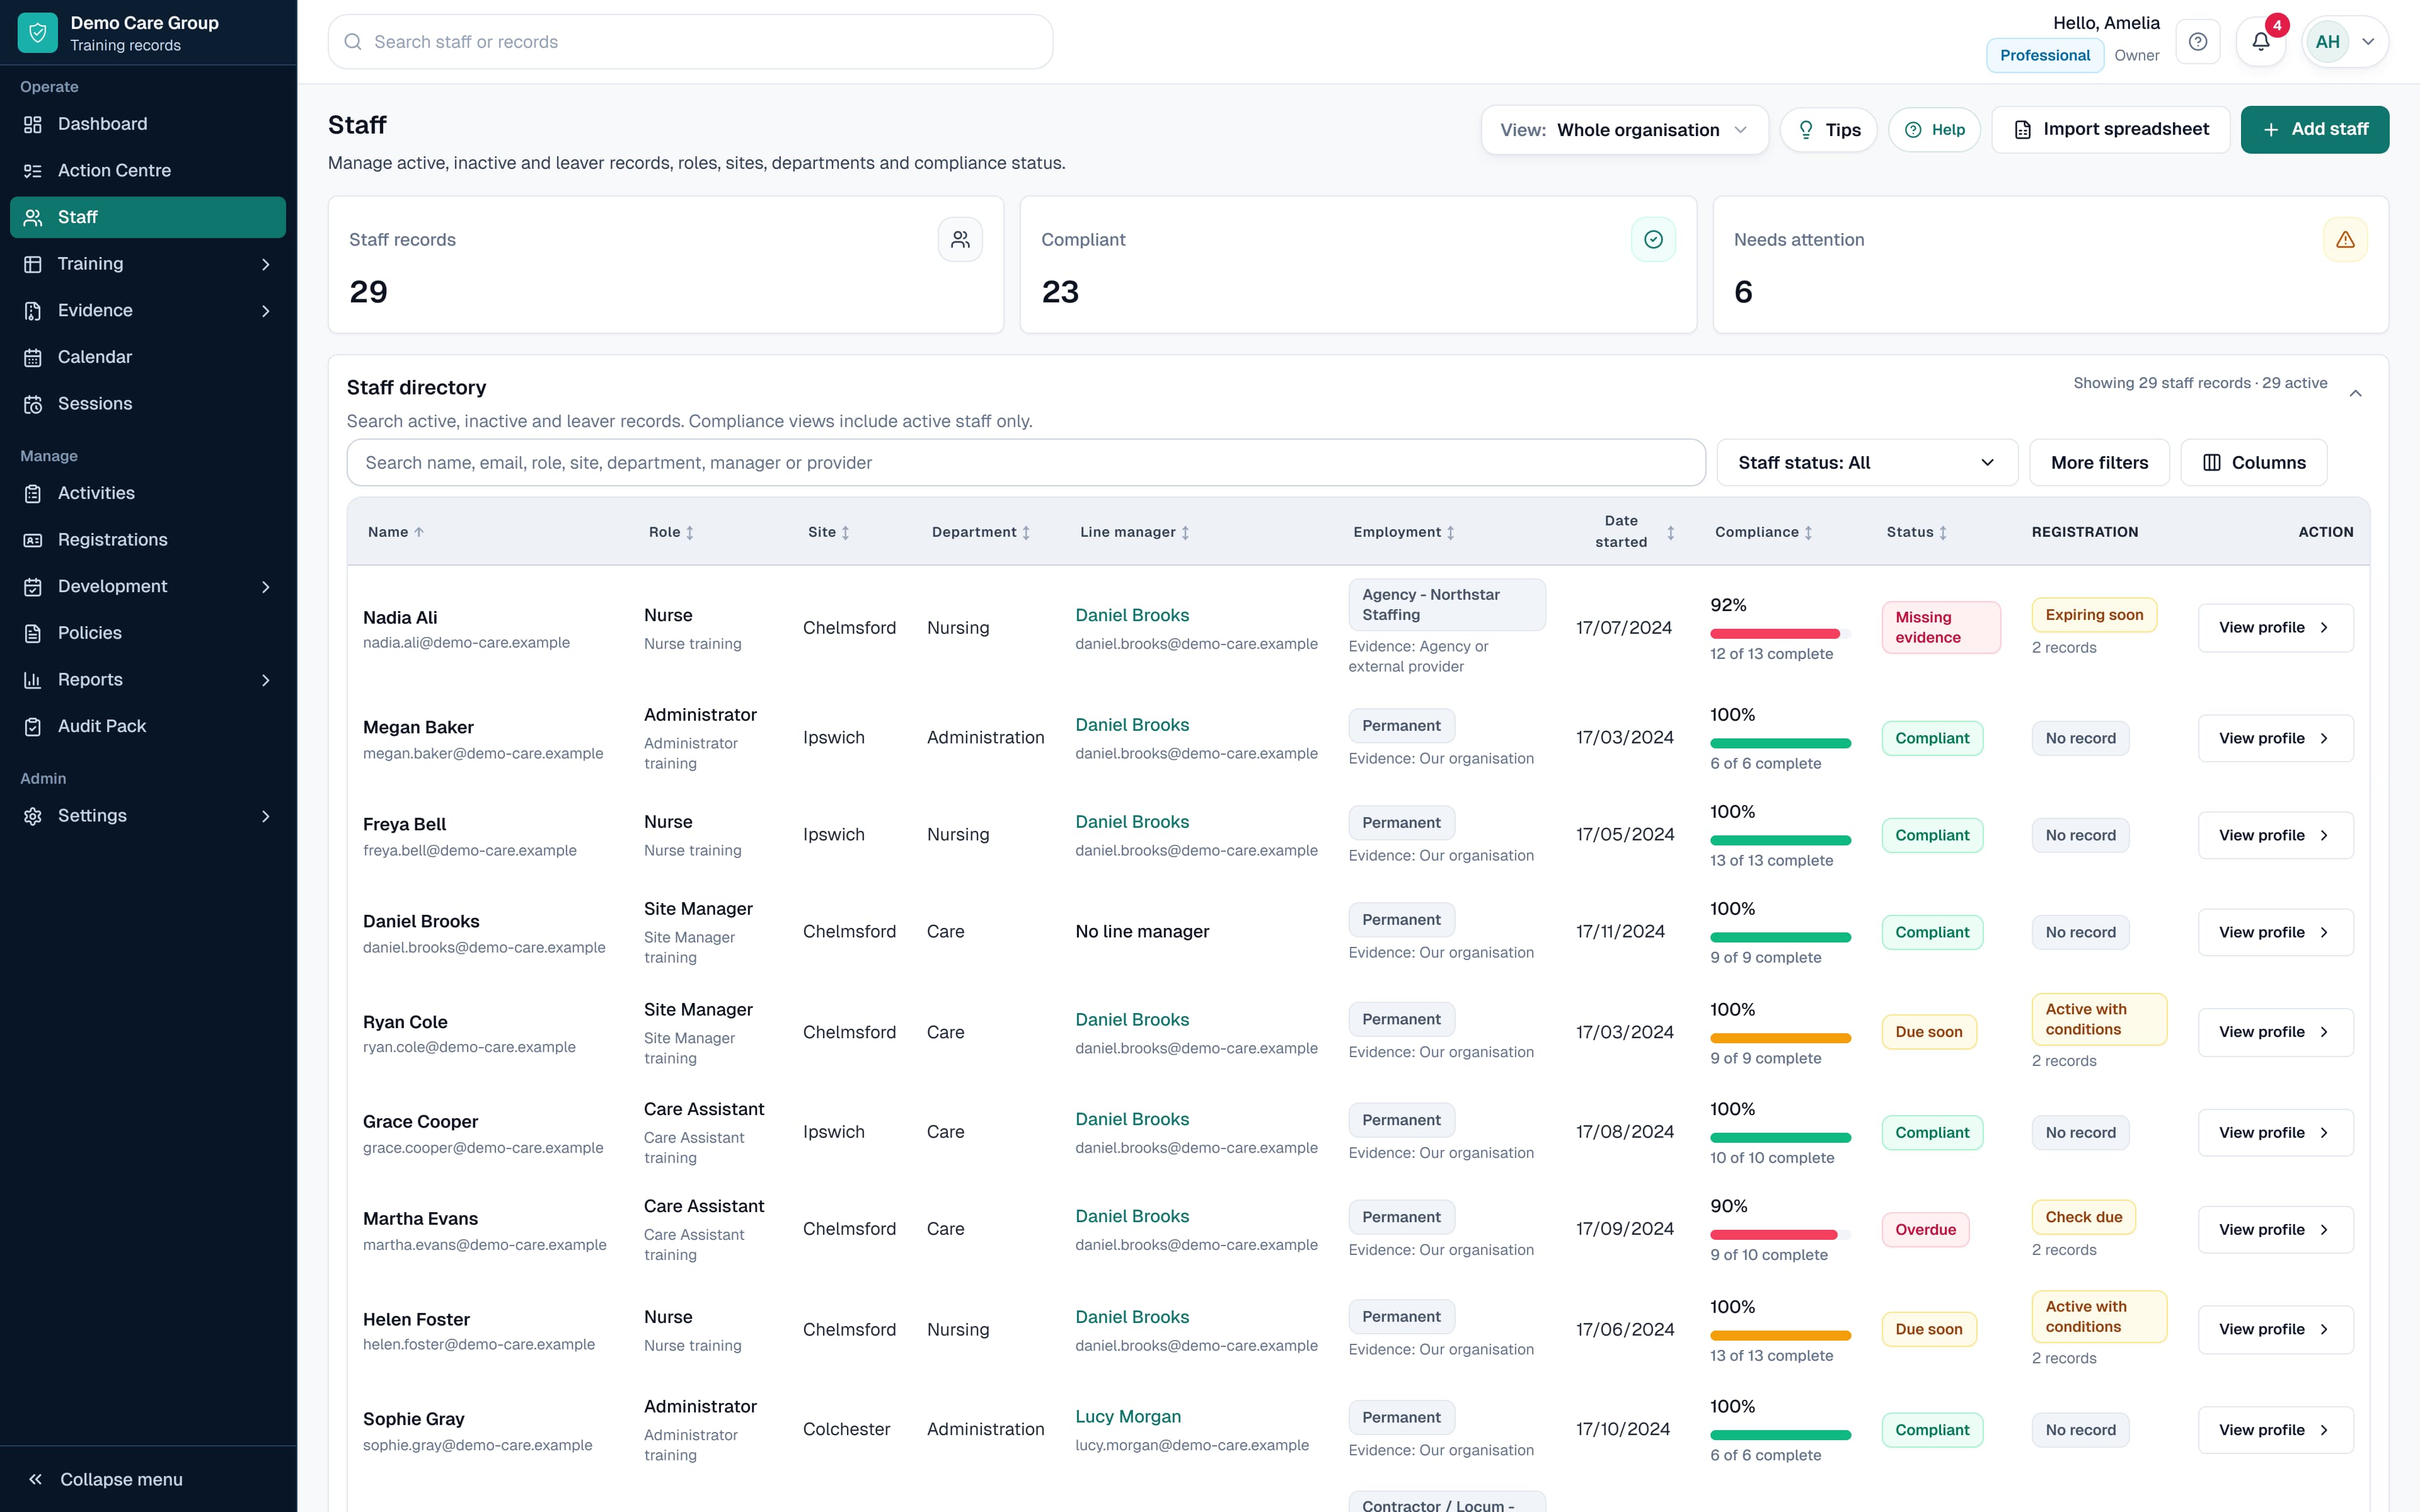Image resolution: width=2420 pixels, height=1512 pixels.
Task: Sort by Status column arrows
Action: tap(1944, 532)
